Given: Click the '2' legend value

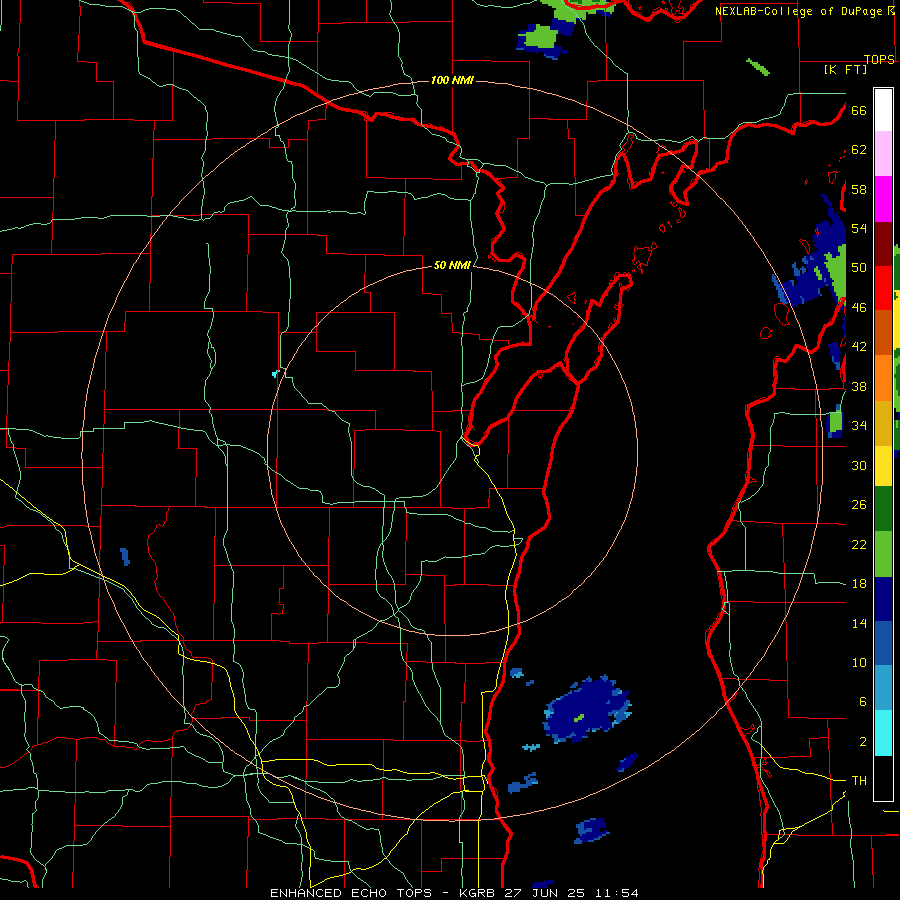Looking at the screenshot, I should tap(863, 742).
